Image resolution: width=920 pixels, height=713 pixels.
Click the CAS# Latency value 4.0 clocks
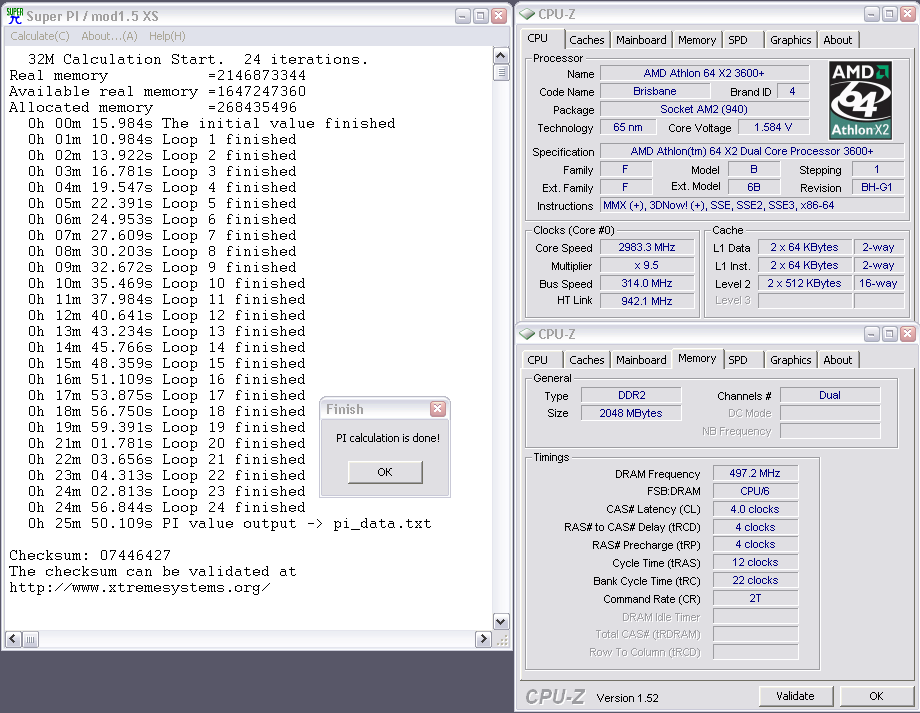point(755,509)
